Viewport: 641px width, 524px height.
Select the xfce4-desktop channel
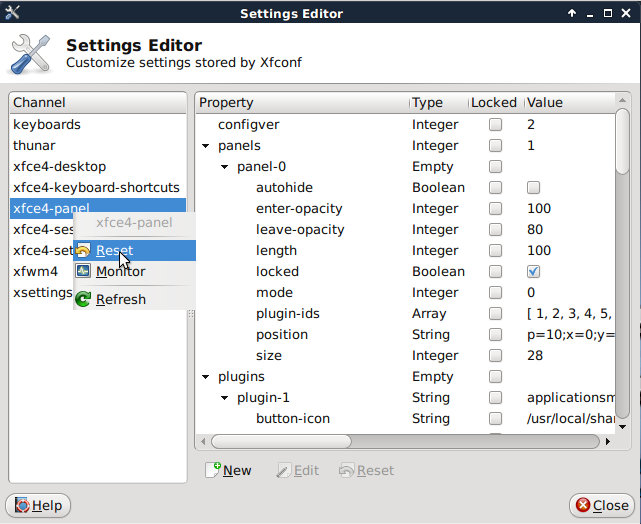[x=98, y=166]
